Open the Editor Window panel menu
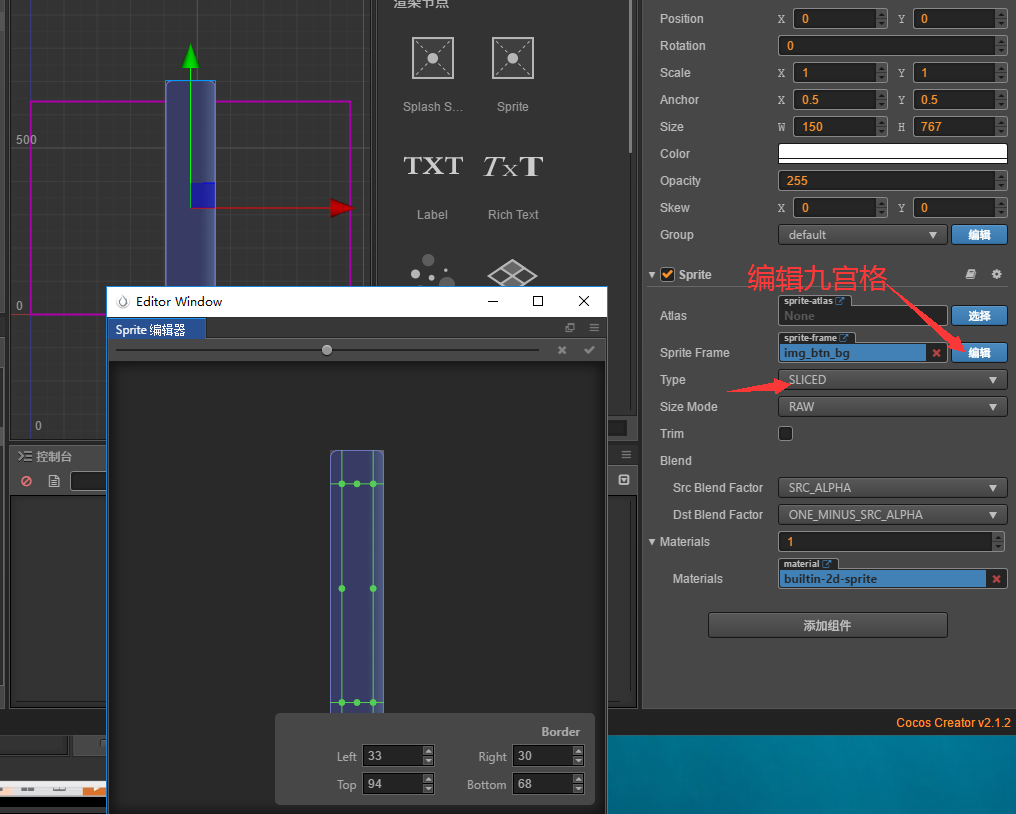 tap(594, 327)
